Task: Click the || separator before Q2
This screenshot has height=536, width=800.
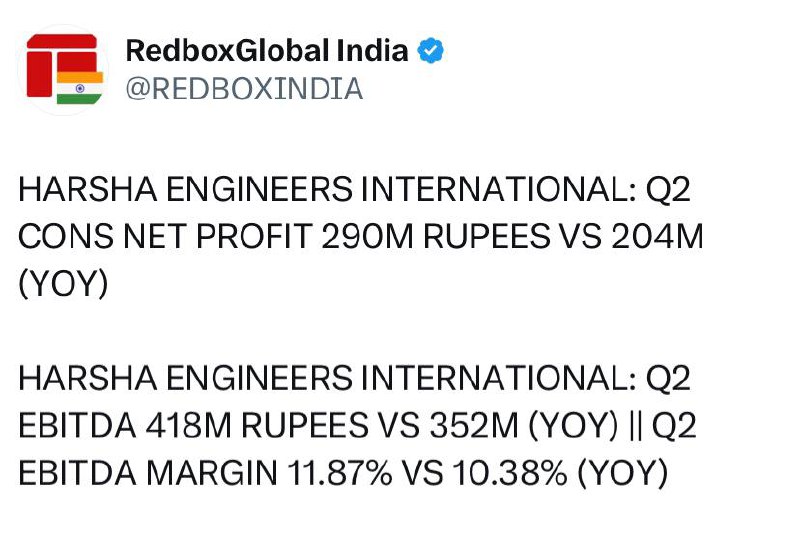Action: point(635,426)
